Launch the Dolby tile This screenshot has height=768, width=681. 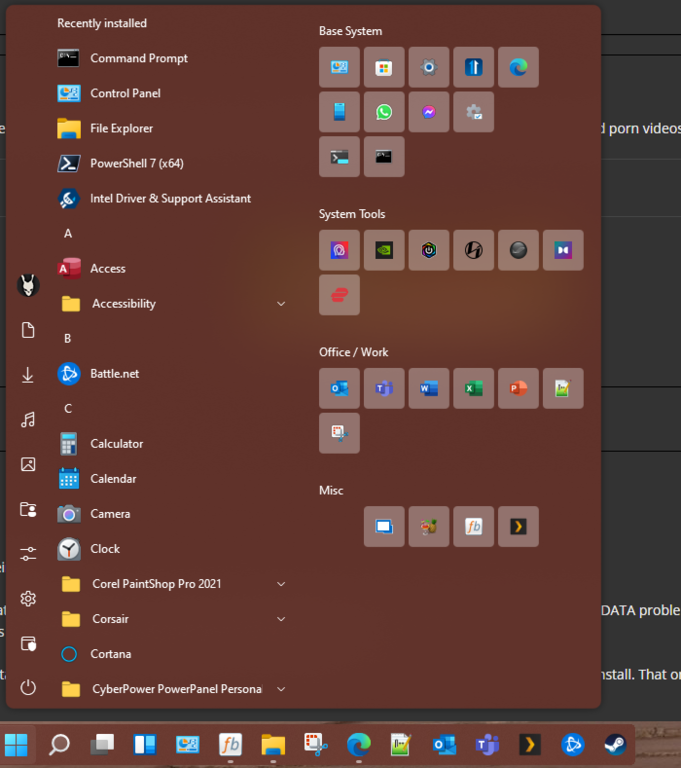click(563, 250)
